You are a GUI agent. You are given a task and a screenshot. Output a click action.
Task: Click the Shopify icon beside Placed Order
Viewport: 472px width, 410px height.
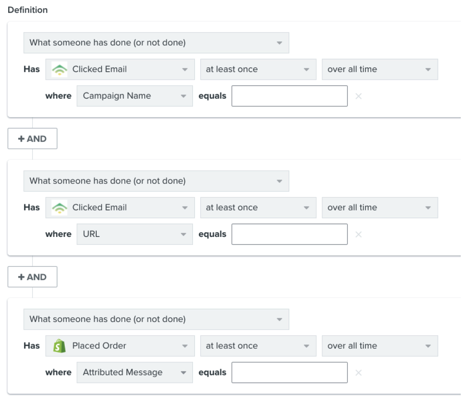tap(59, 346)
